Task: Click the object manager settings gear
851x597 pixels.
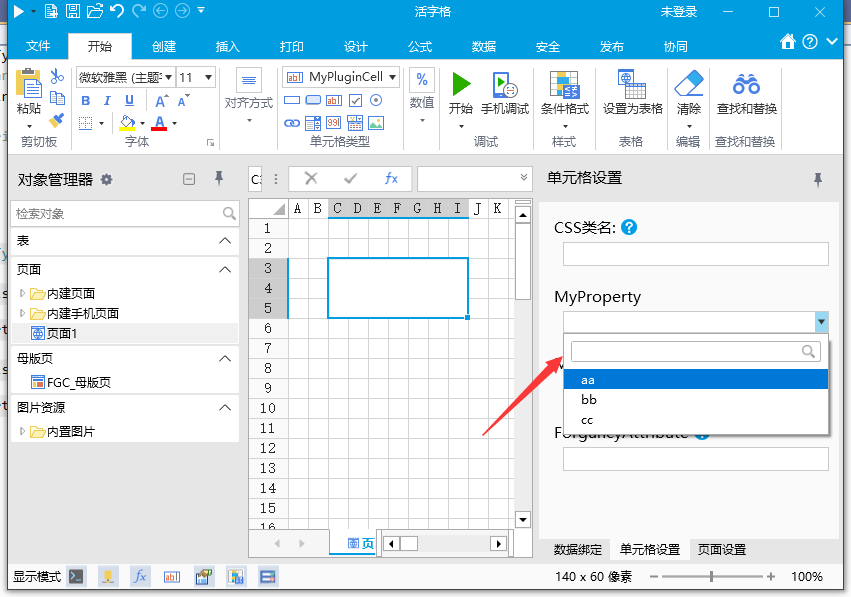Action: coord(106,180)
